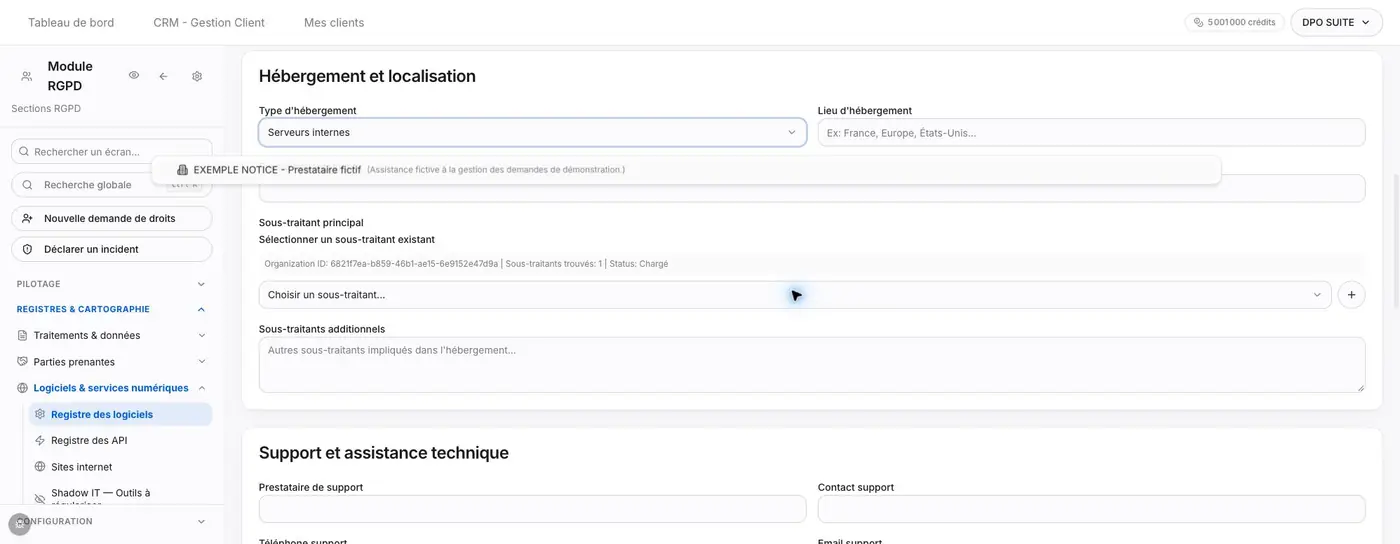This screenshot has width=1400, height=544.
Task: Click the Hébergement et localisation heading
Action: point(367,76)
